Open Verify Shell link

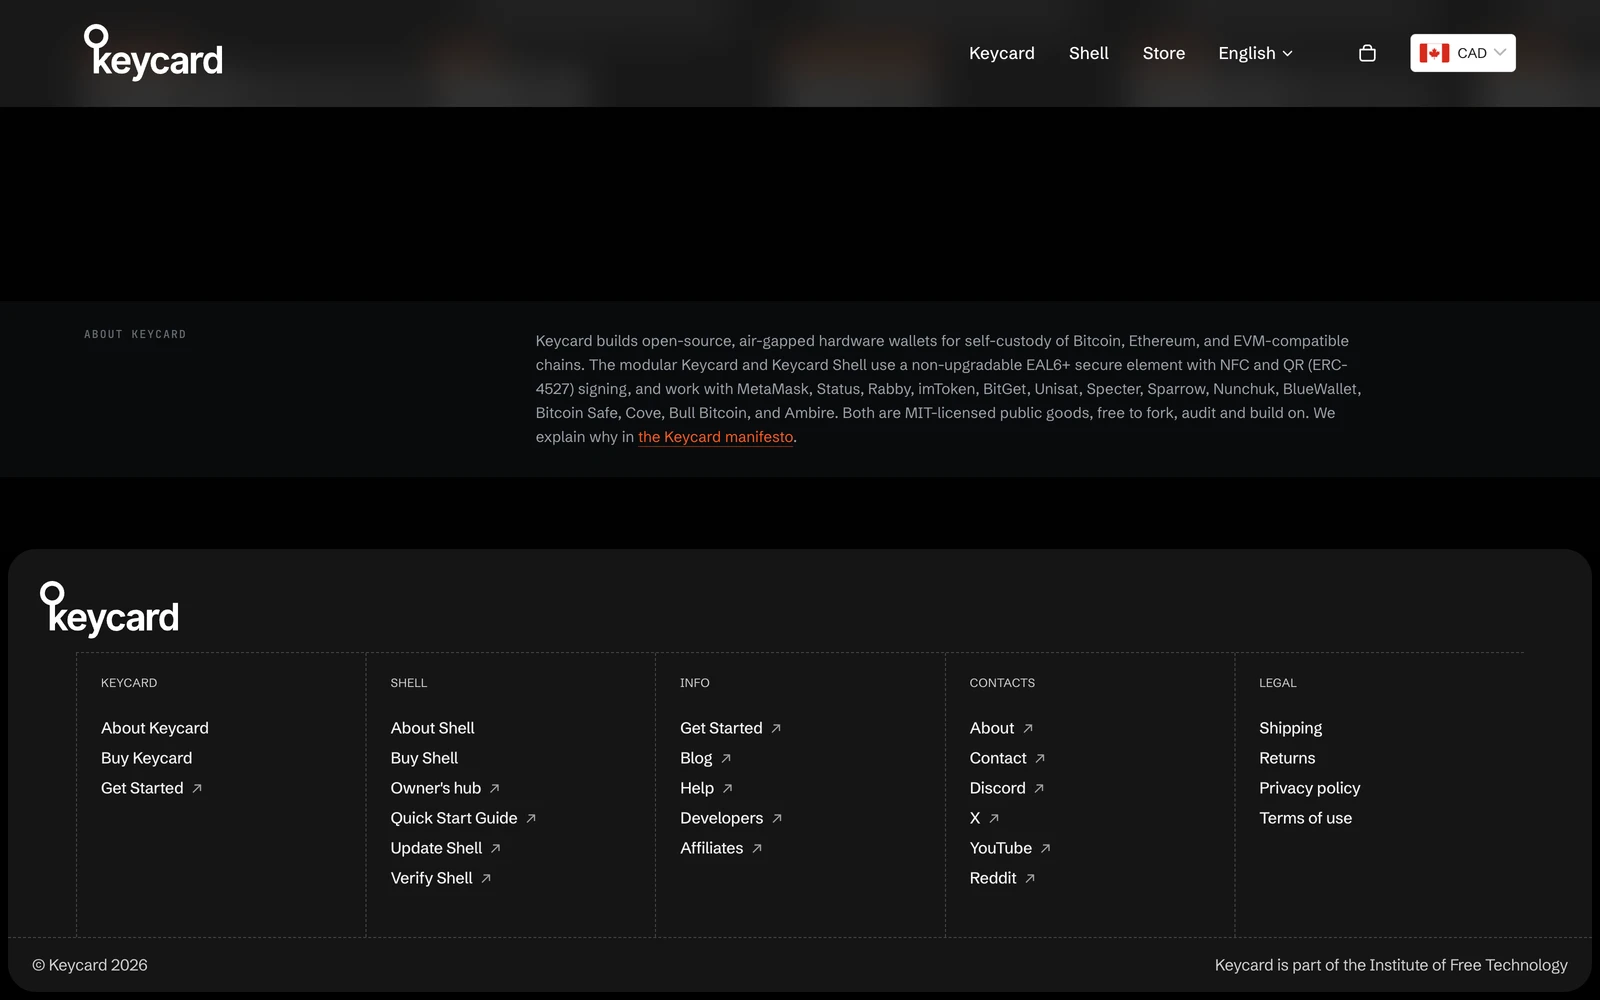pyautogui.click(x=432, y=878)
